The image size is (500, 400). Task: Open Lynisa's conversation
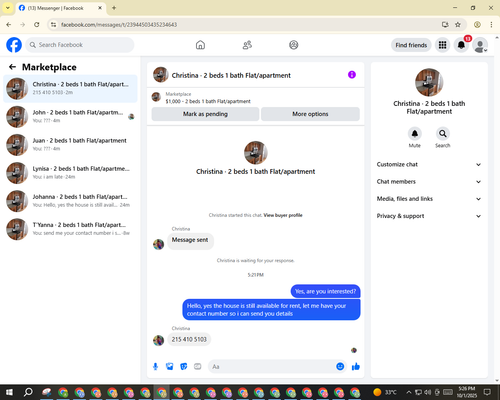[70, 173]
